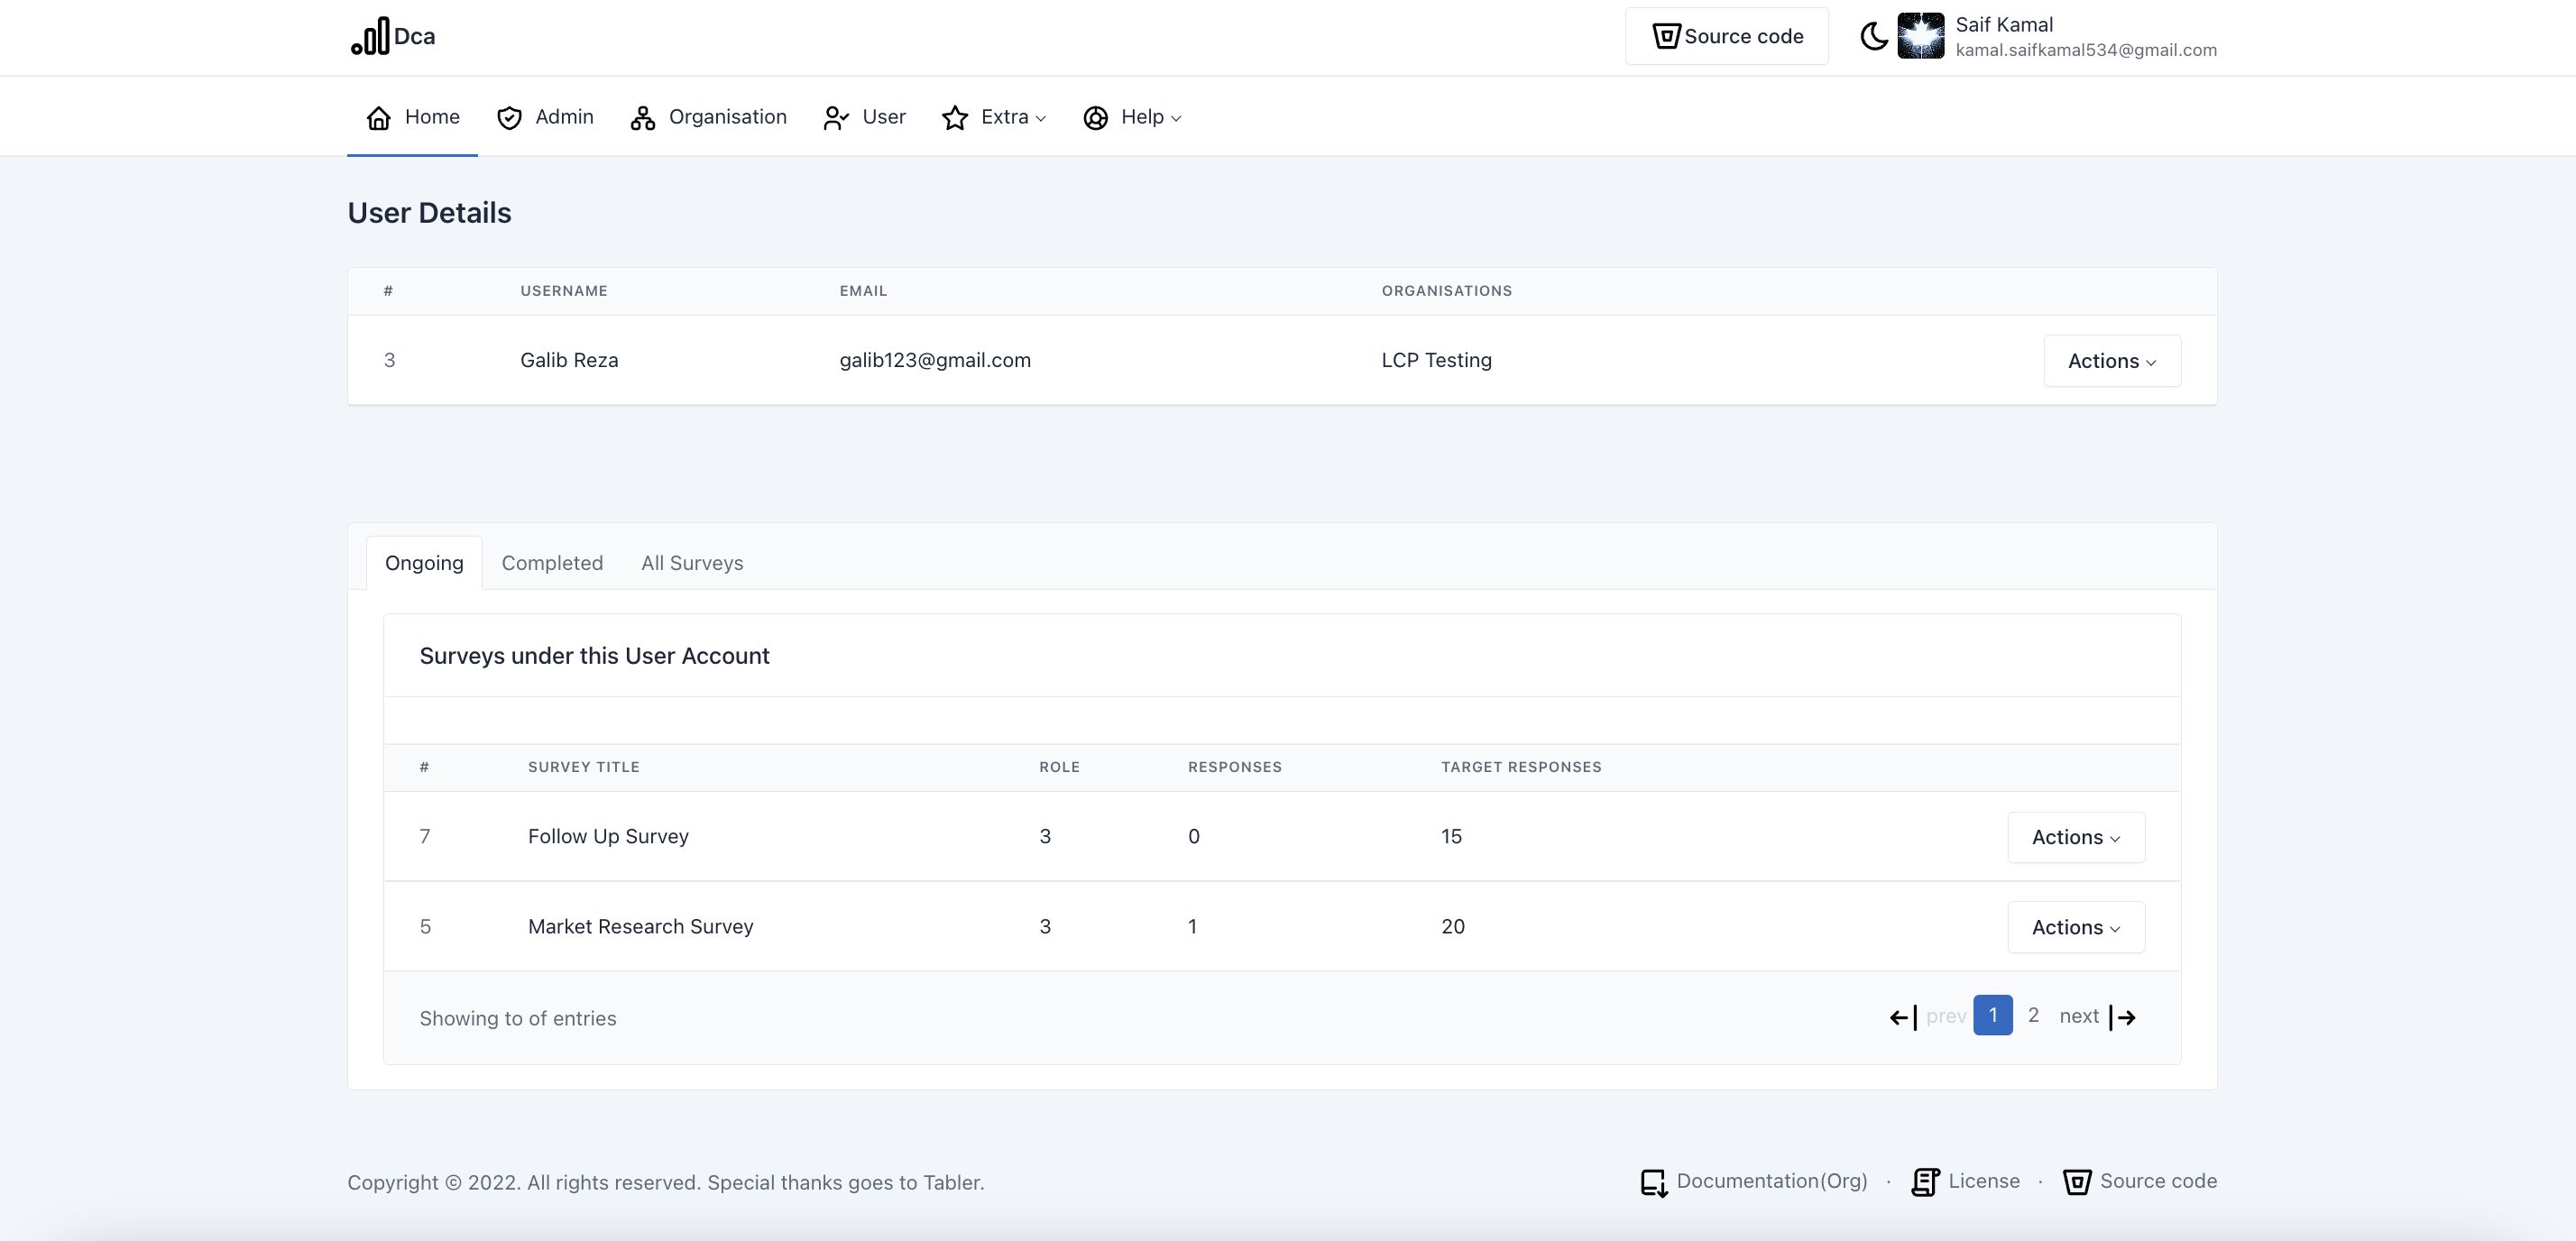
Task: Toggle dark mode with the moon icon
Action: pyautogui.click(x=1873, y=37)
